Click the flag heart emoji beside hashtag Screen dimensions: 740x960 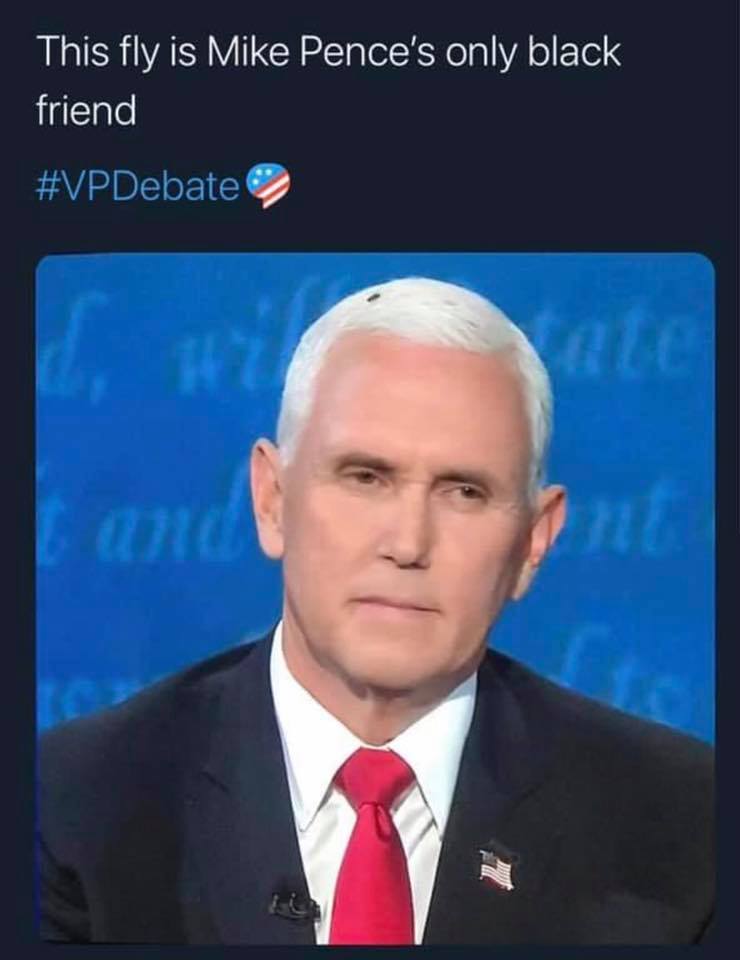coord(267,186)
